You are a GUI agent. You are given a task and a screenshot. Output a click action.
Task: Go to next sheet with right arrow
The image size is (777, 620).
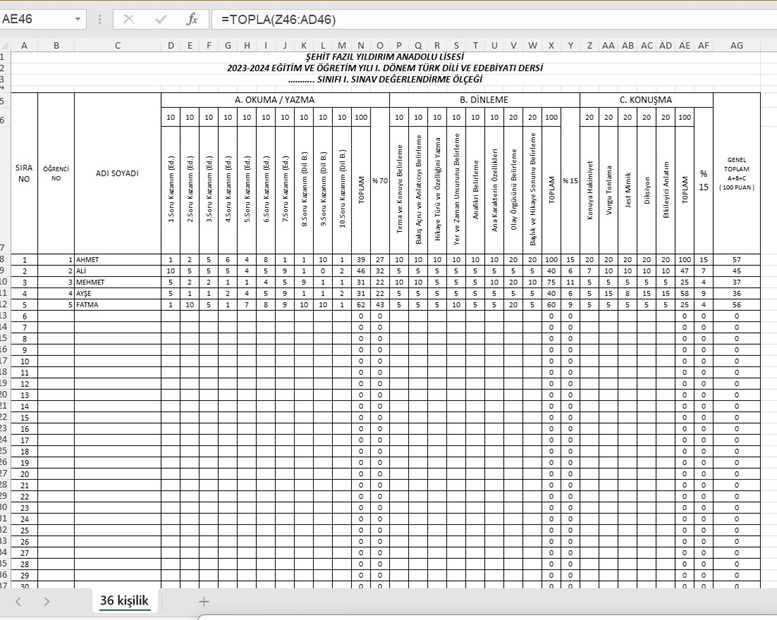pyautogui.click(x=47, y=602)
